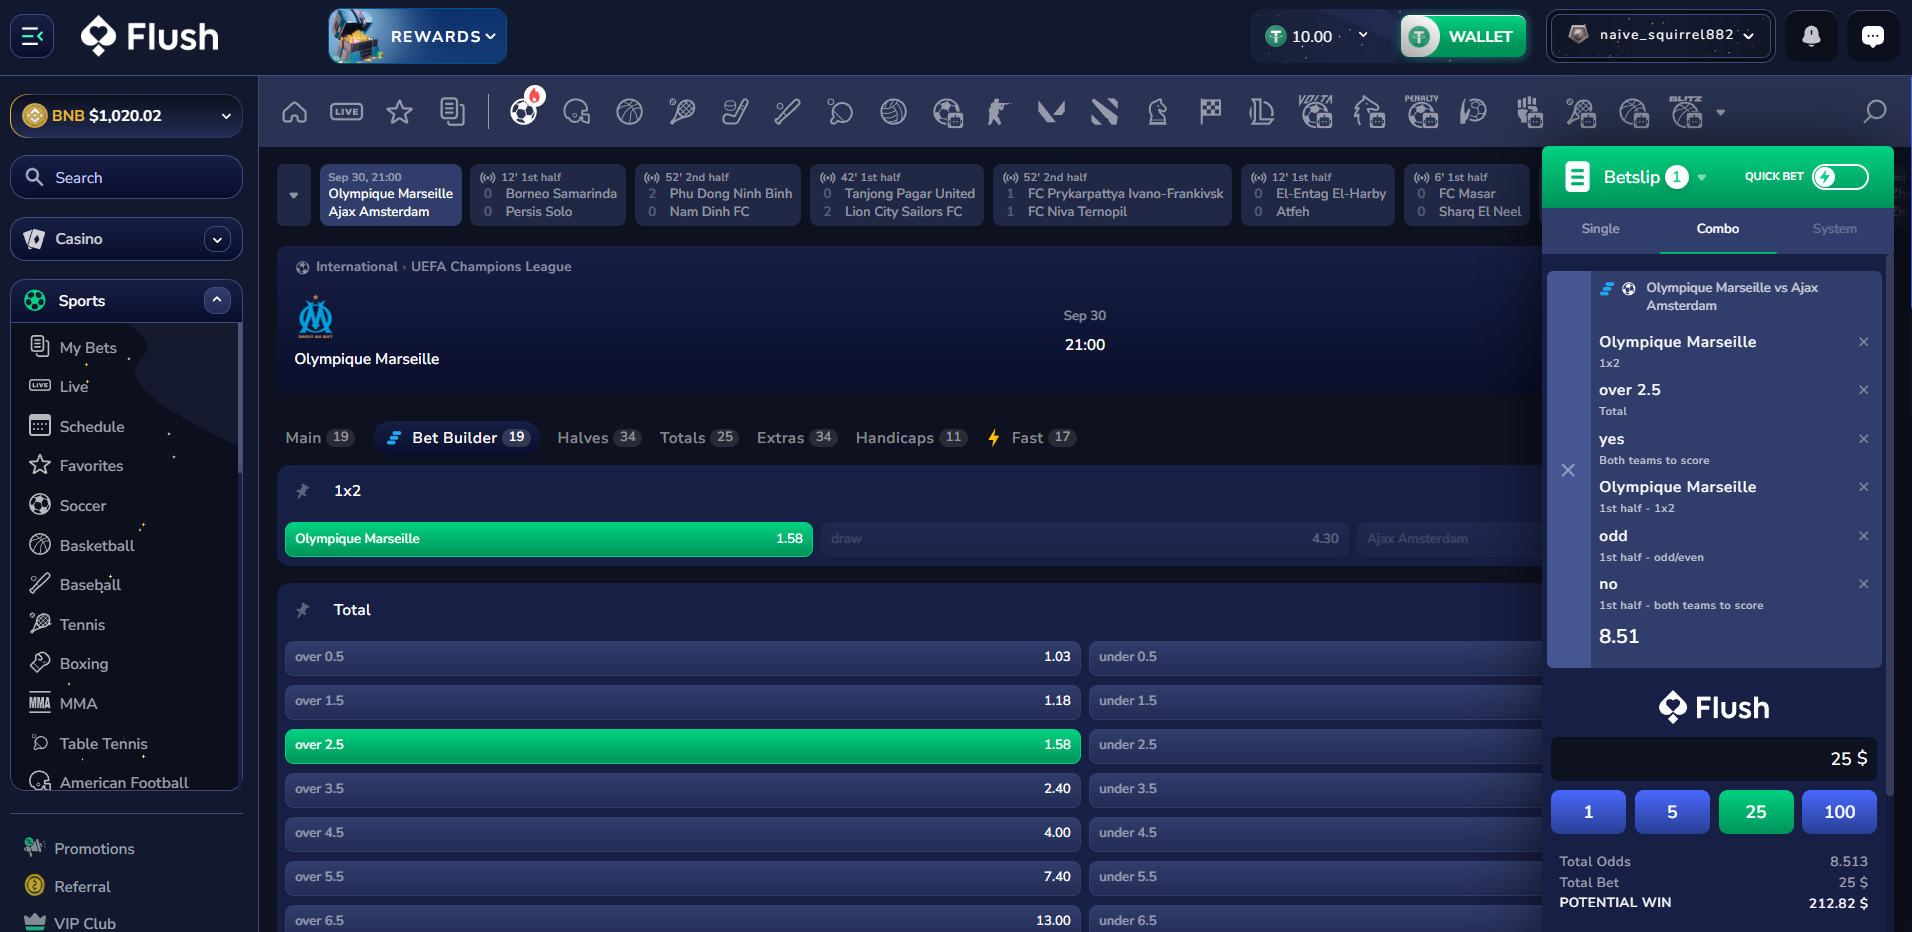Open the notifications bell

[x=1811, y=36]
